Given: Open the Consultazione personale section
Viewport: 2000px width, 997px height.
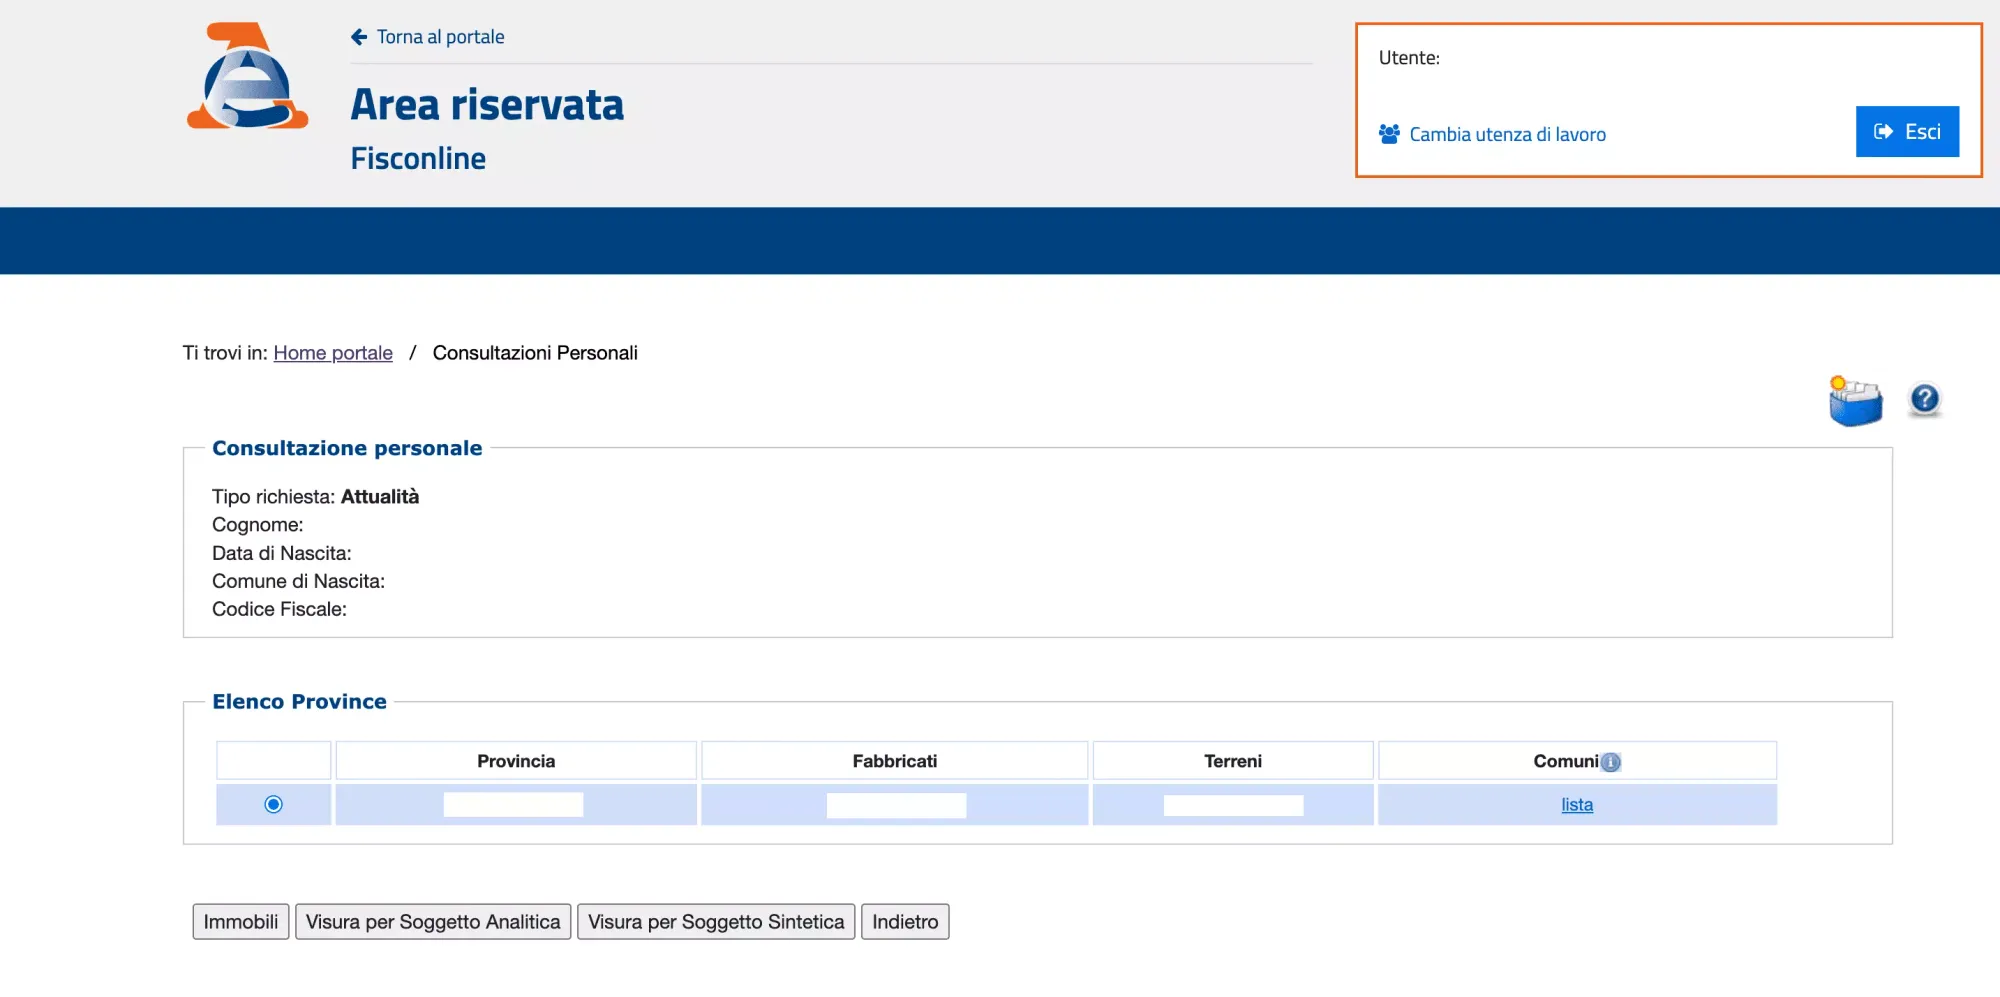Looking at the screenshot, I should coord(346,447).
